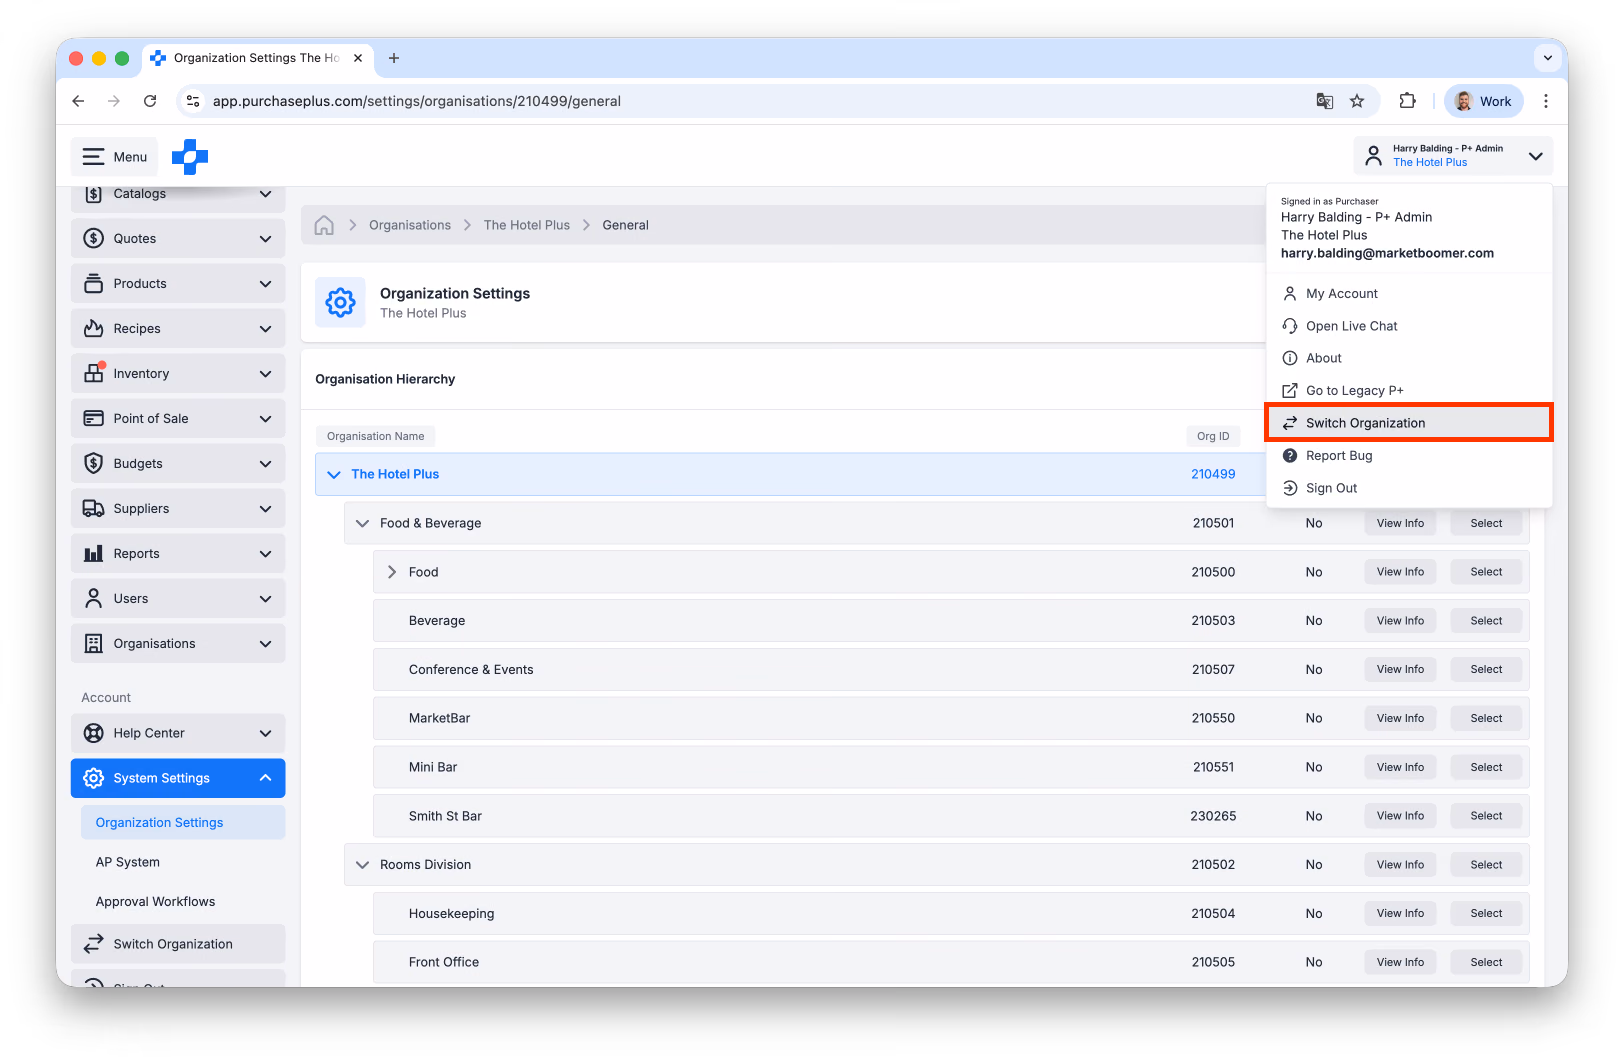This screenshot has height=1061, width=1624.
Task: Collapse the Rooms Division tree node
Action: click(362, 865)
